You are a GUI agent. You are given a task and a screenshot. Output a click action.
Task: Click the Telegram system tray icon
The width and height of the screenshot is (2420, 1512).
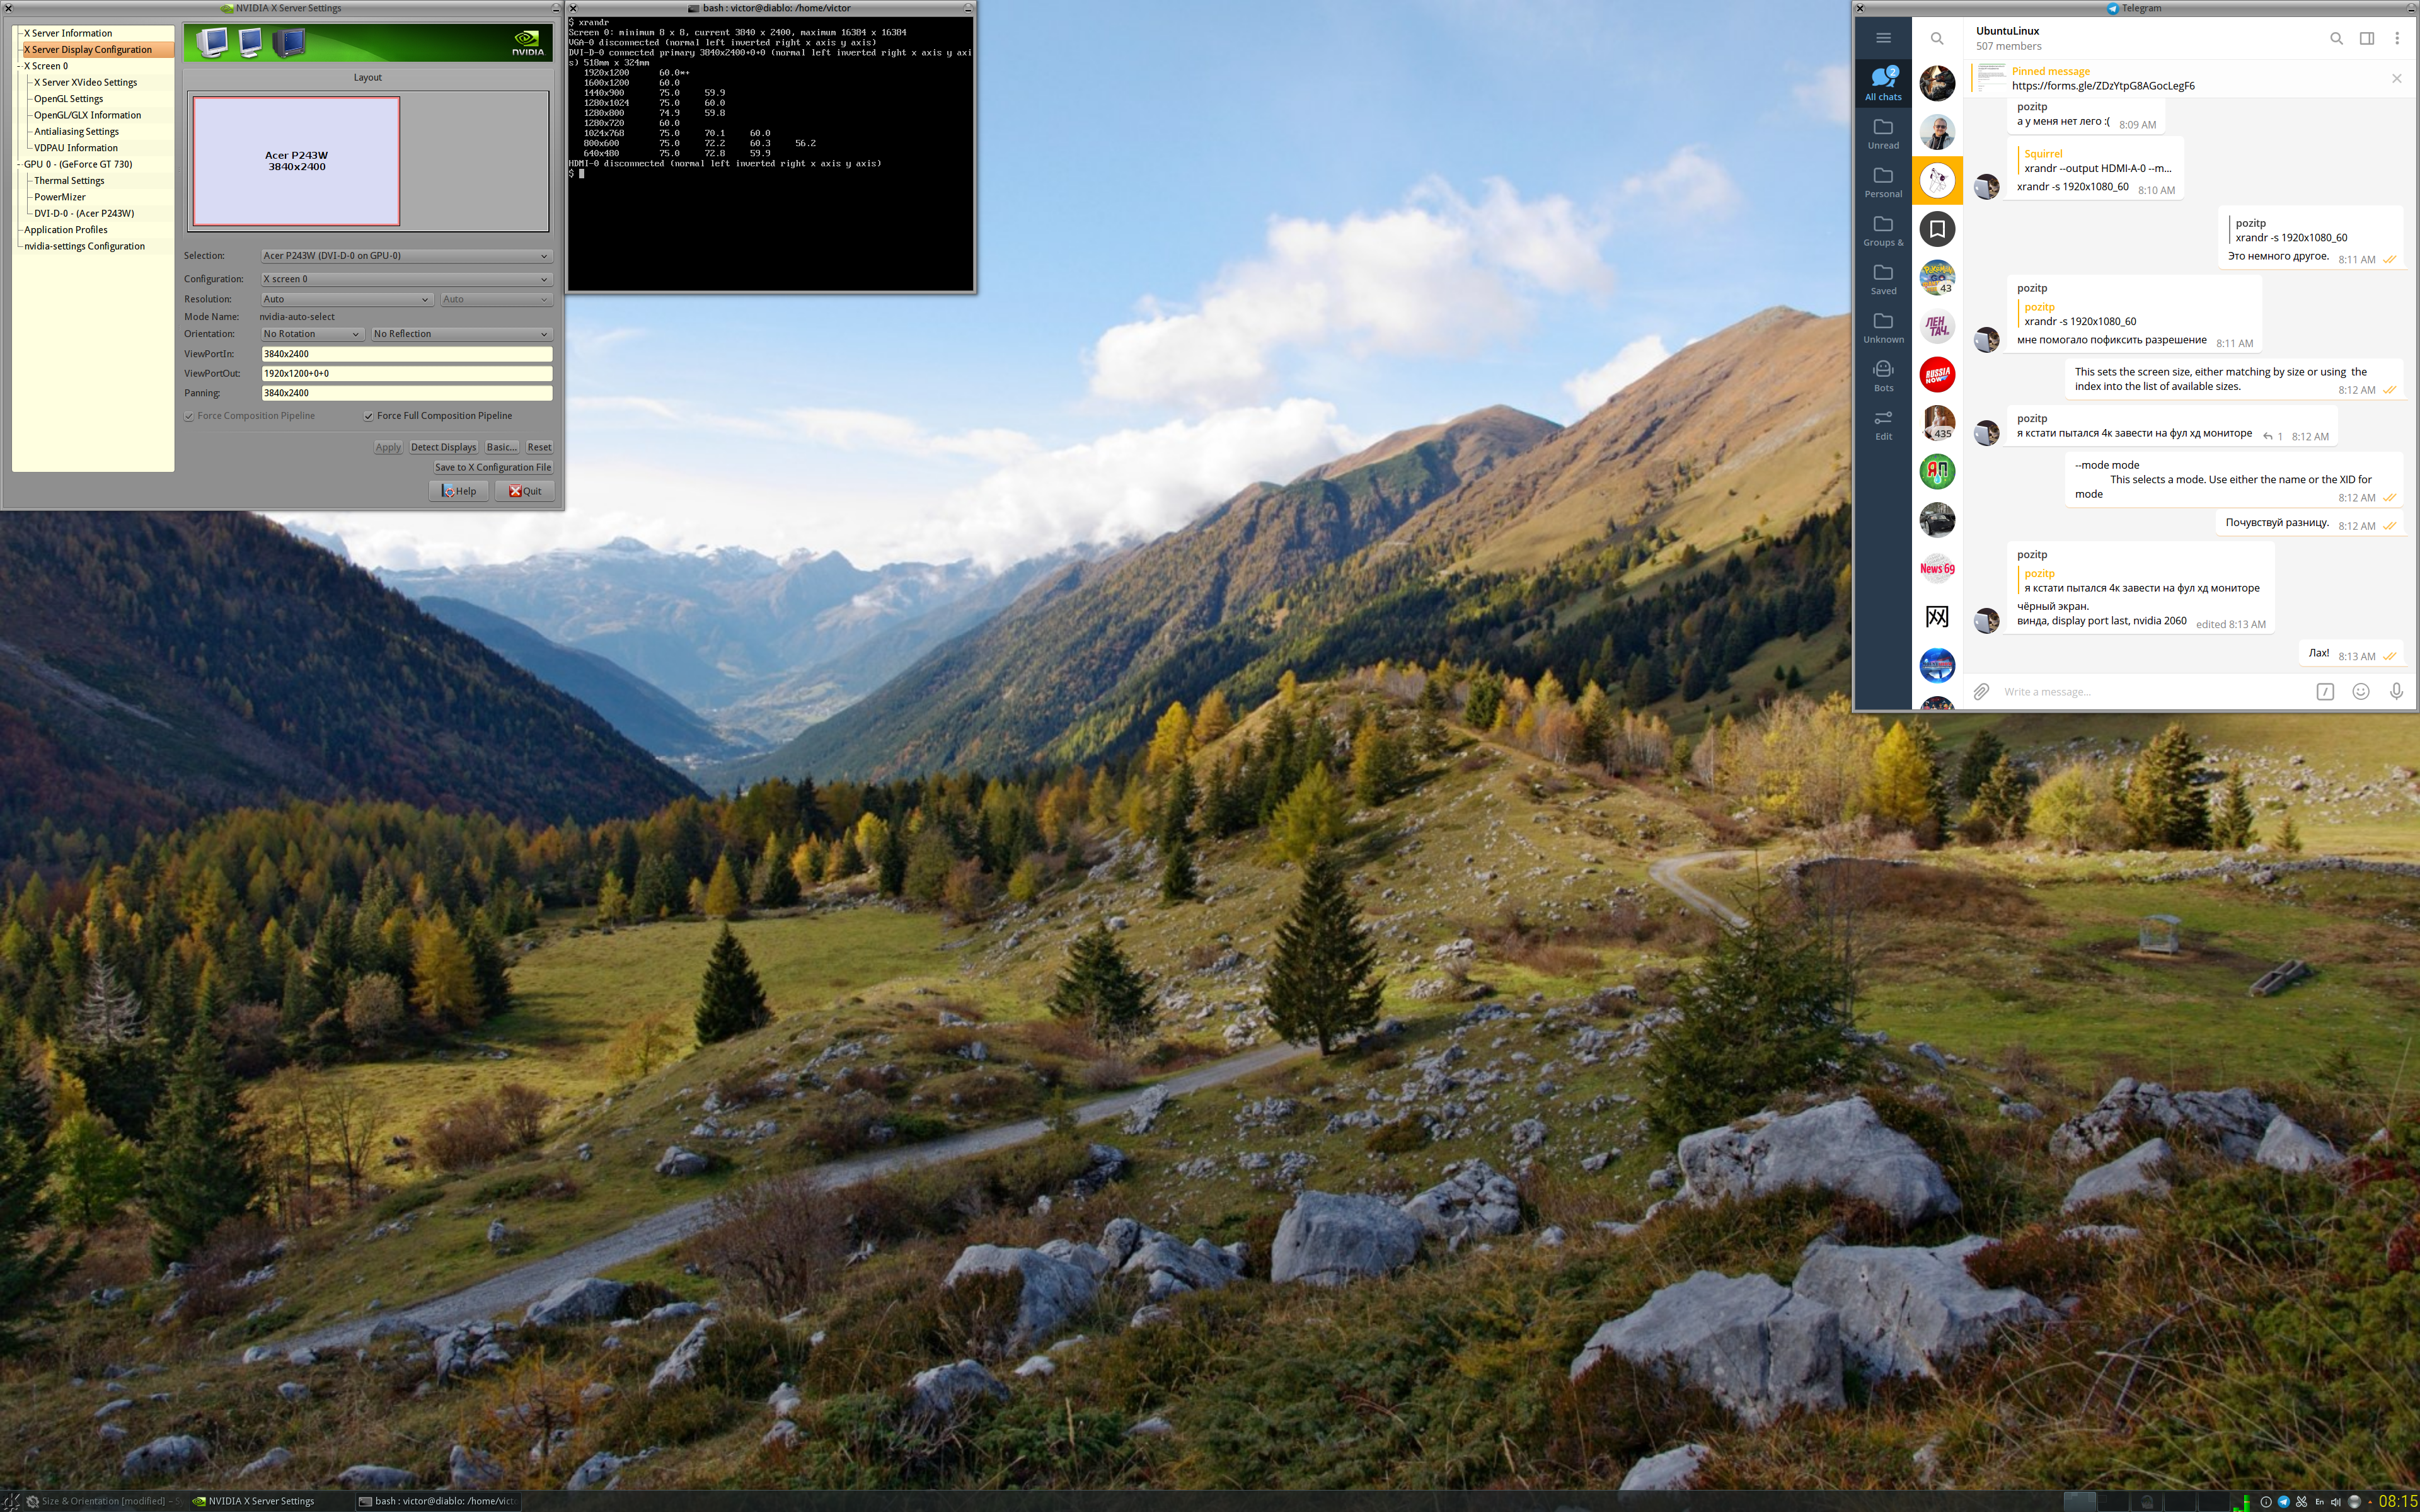pos(2284,1501)
